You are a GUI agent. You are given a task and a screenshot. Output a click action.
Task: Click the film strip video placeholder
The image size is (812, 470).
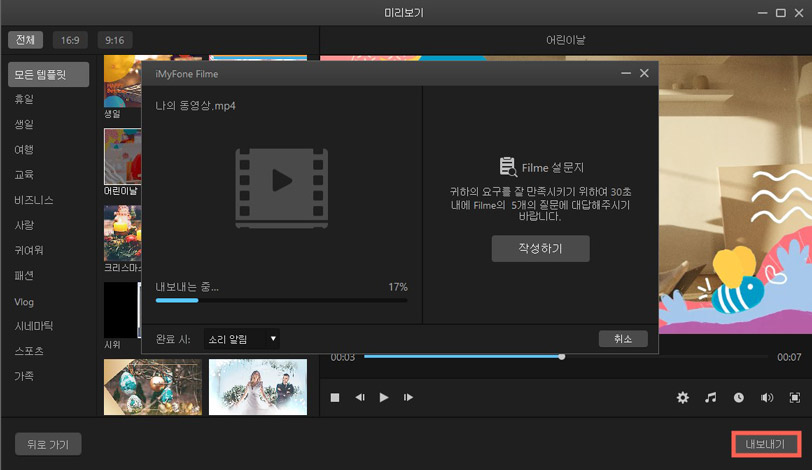[282, 188]
